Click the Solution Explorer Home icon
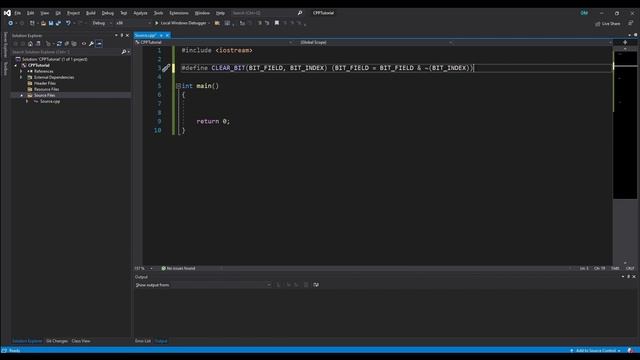This screenshot has width=640, height=360. (x=30, y=44)
